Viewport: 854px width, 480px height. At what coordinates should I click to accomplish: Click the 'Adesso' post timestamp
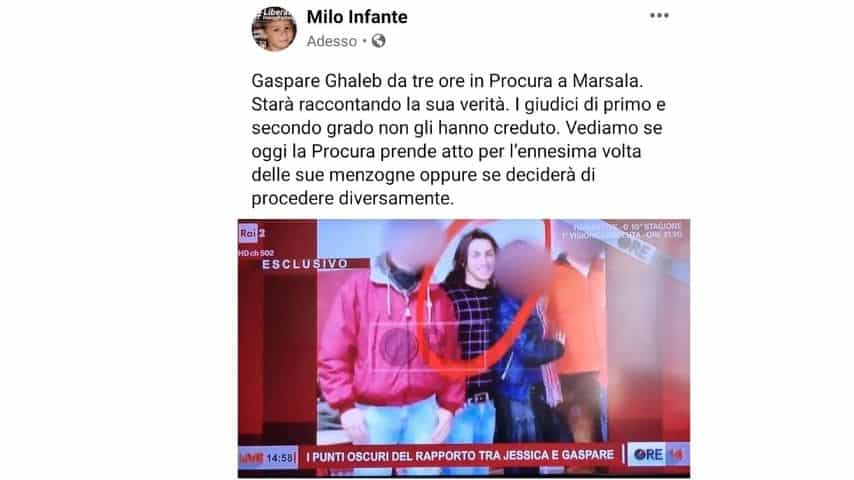332,41
